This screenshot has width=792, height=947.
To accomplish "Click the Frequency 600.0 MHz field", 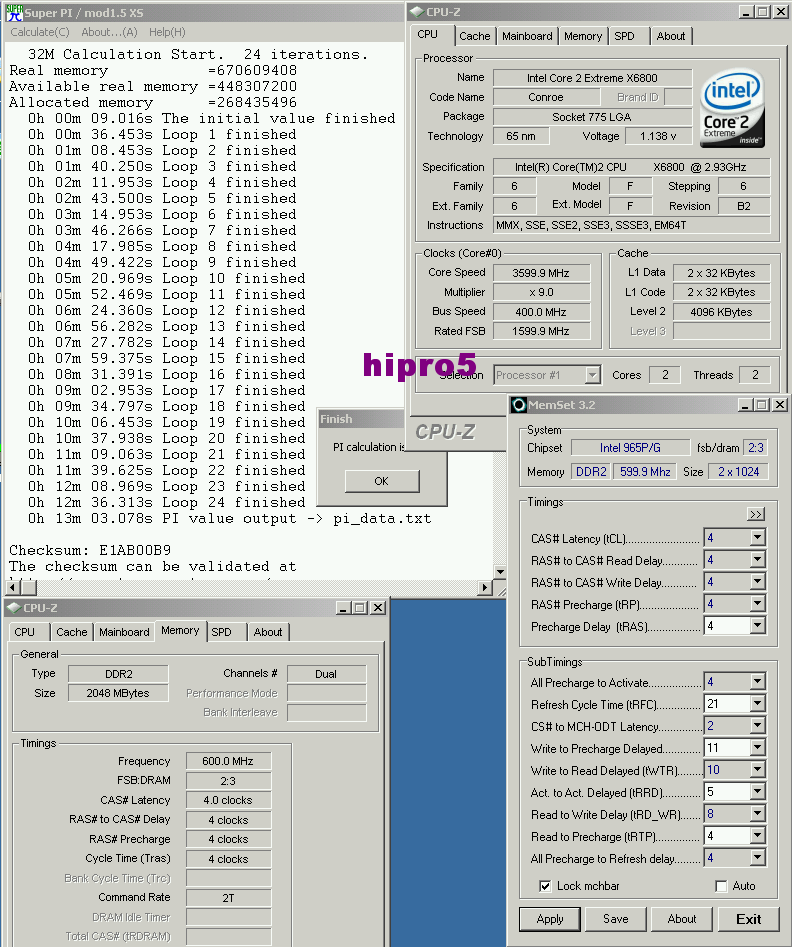I will [x=228, y=761].
